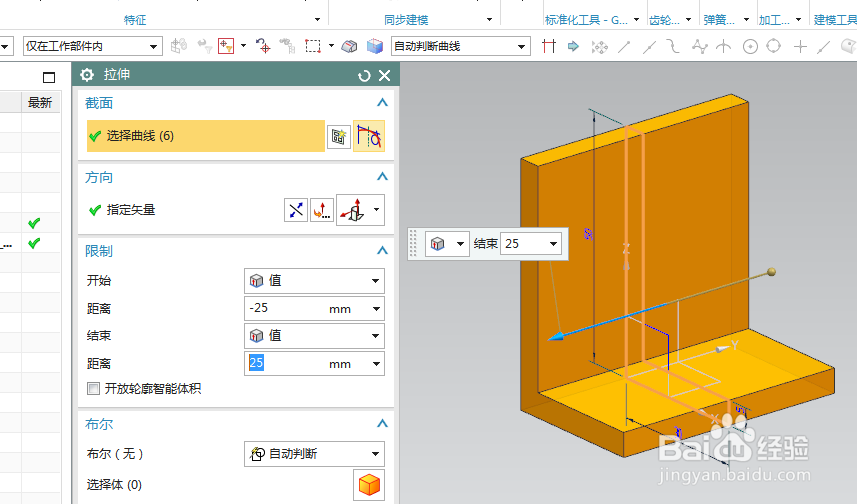This screenshot has width=857, height=504.
Task: Close the 拉伸 dialog
Action: click(385, 75)
